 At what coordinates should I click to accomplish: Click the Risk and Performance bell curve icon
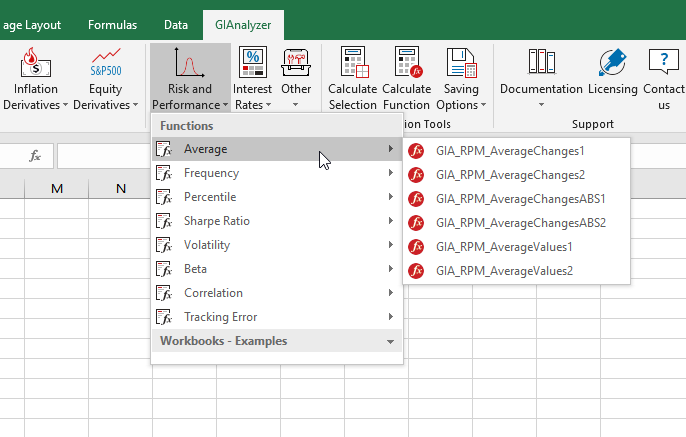[x=189, y=63]
